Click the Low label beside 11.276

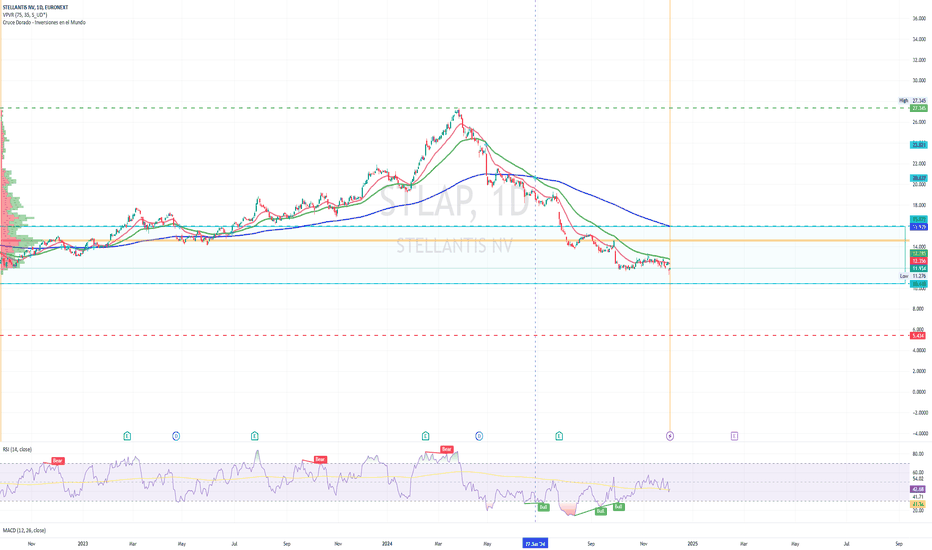click(x=903, y=276)
